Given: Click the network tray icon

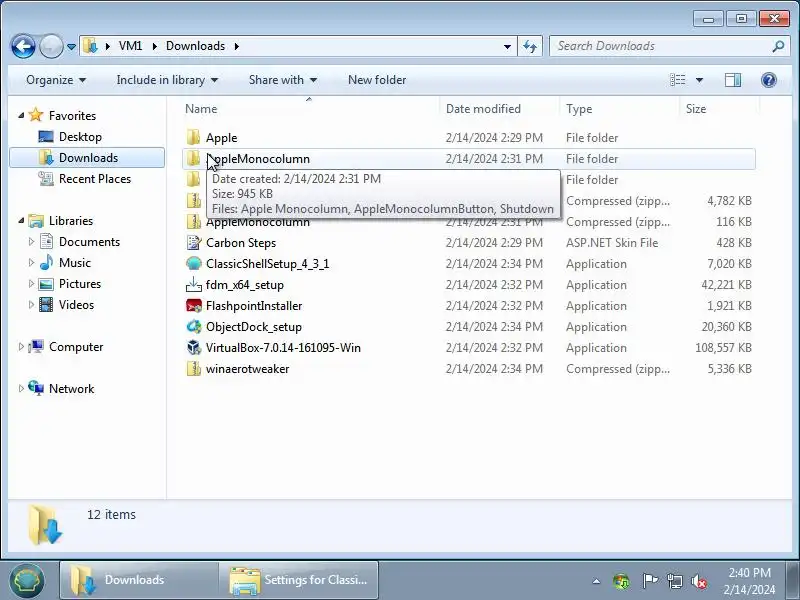Looking at the screenshot, I should (x=674, y=581).
